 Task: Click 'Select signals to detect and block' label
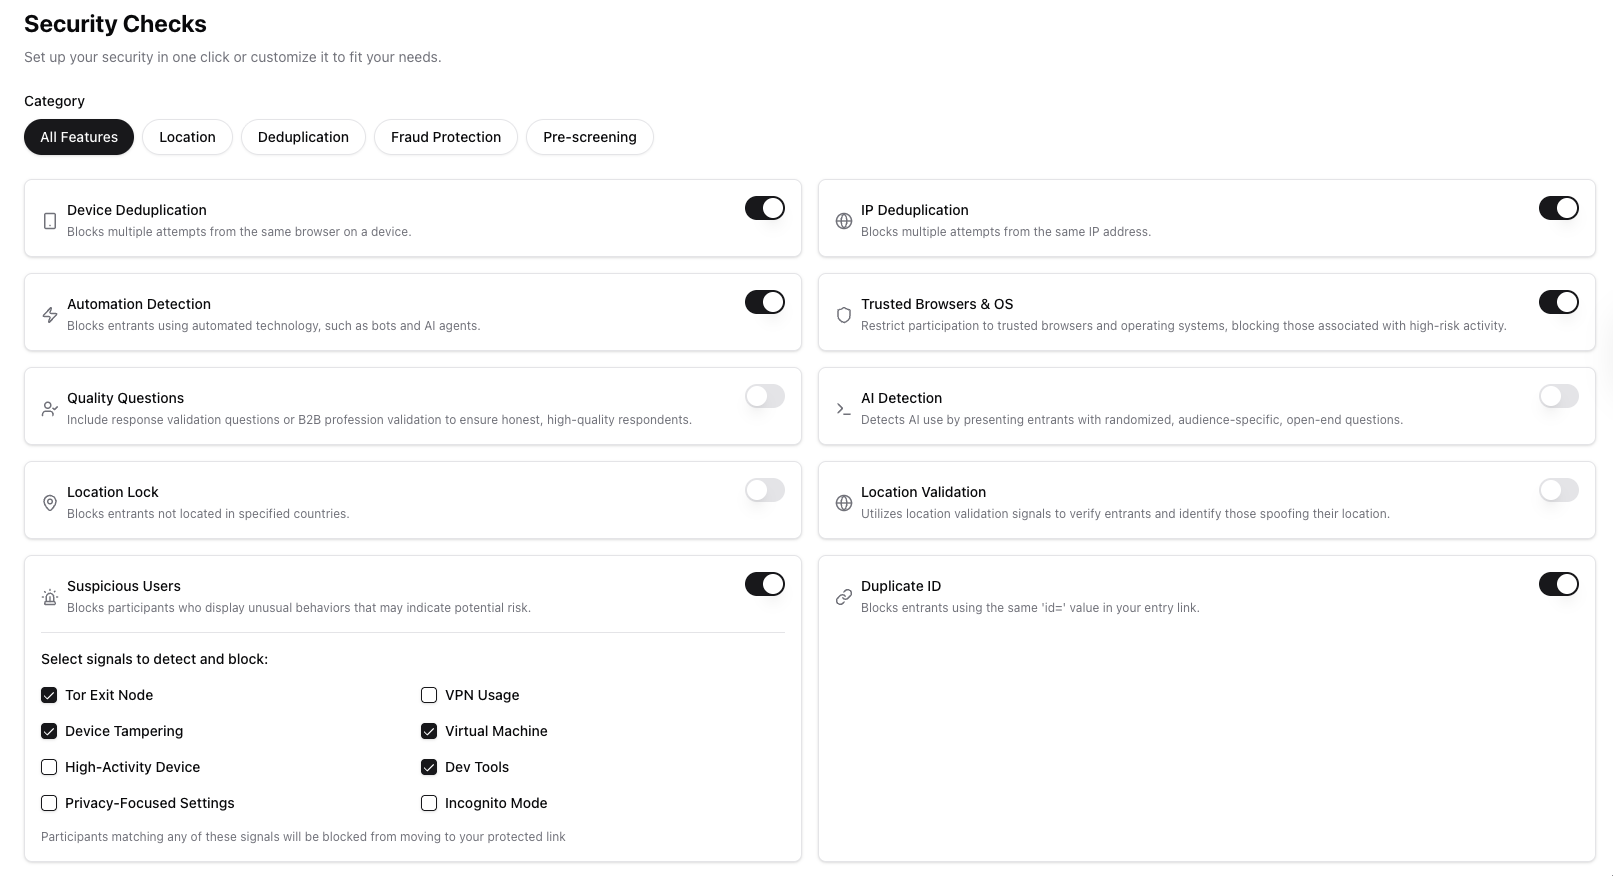155,659
